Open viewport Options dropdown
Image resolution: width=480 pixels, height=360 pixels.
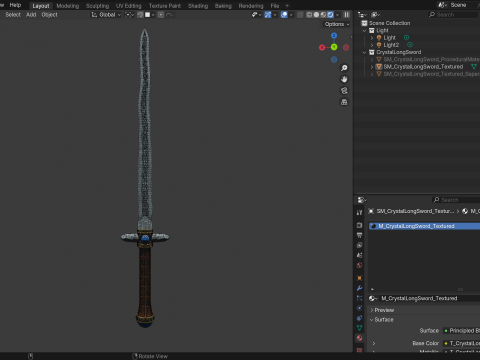[x=337, y=24]
